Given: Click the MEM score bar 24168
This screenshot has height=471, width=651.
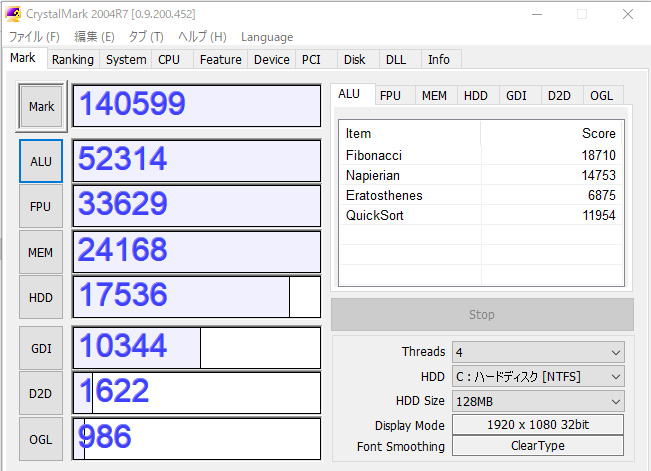Looking at the screenshot, I should (197, 252).
